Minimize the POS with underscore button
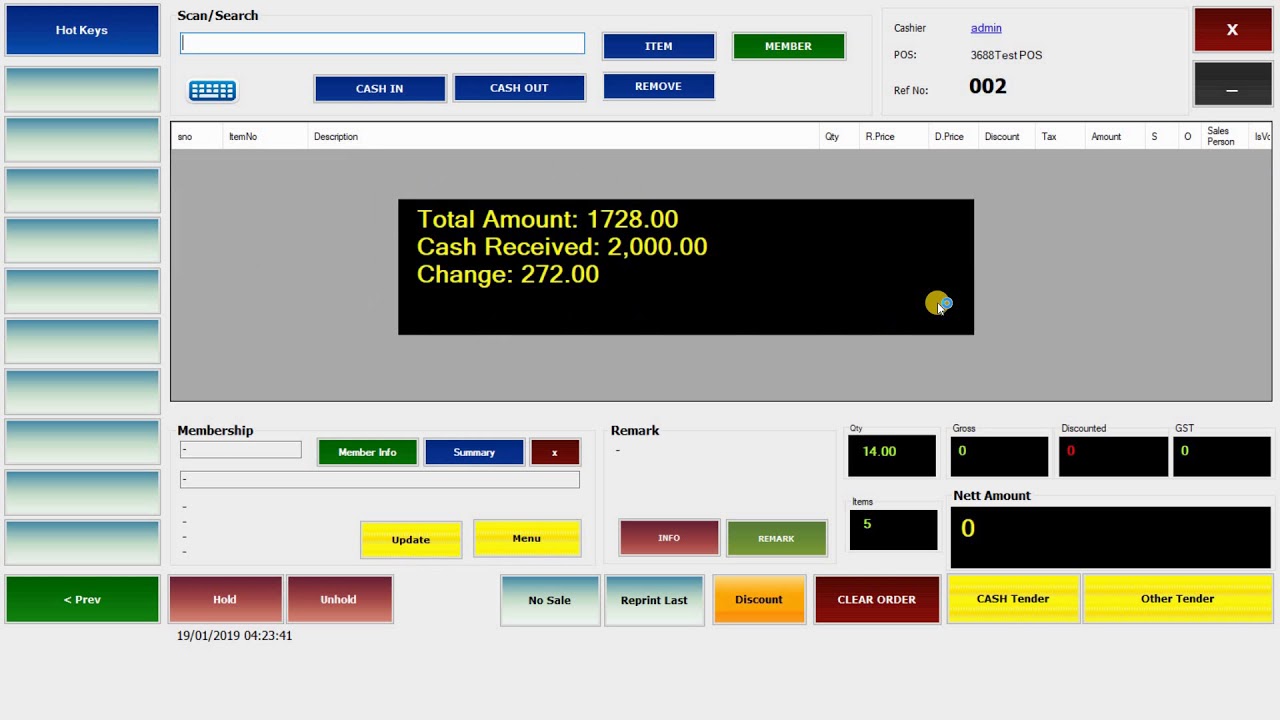The height and width of the screenshot is (720, 1280). point(1232,84)
